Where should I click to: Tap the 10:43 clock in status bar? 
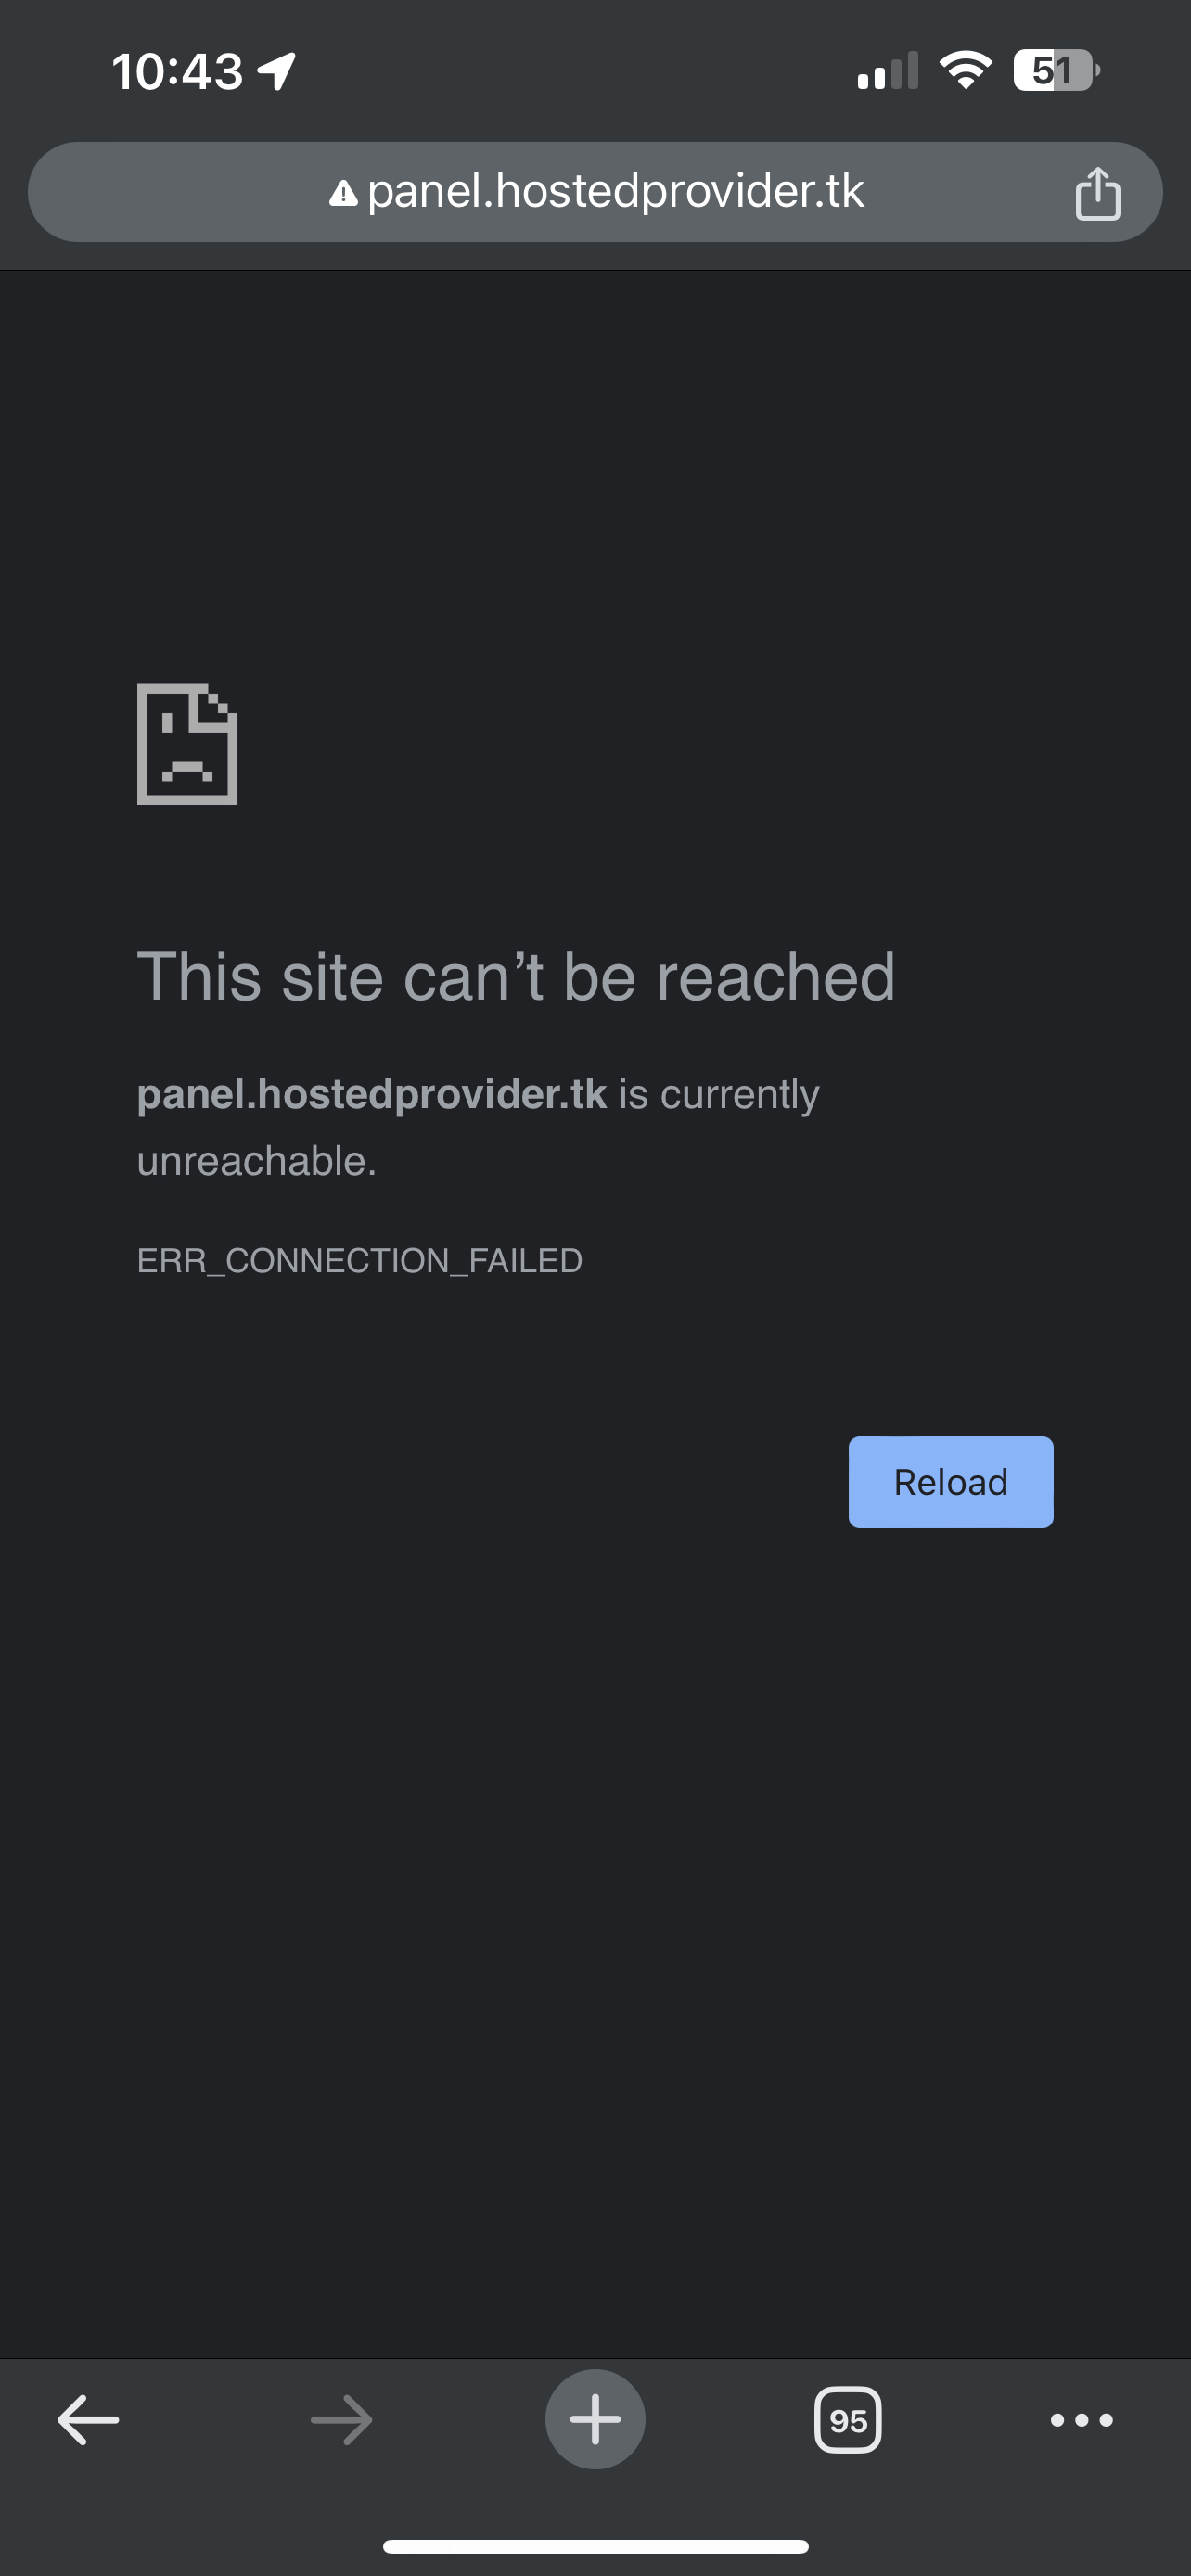click(177, 72)
